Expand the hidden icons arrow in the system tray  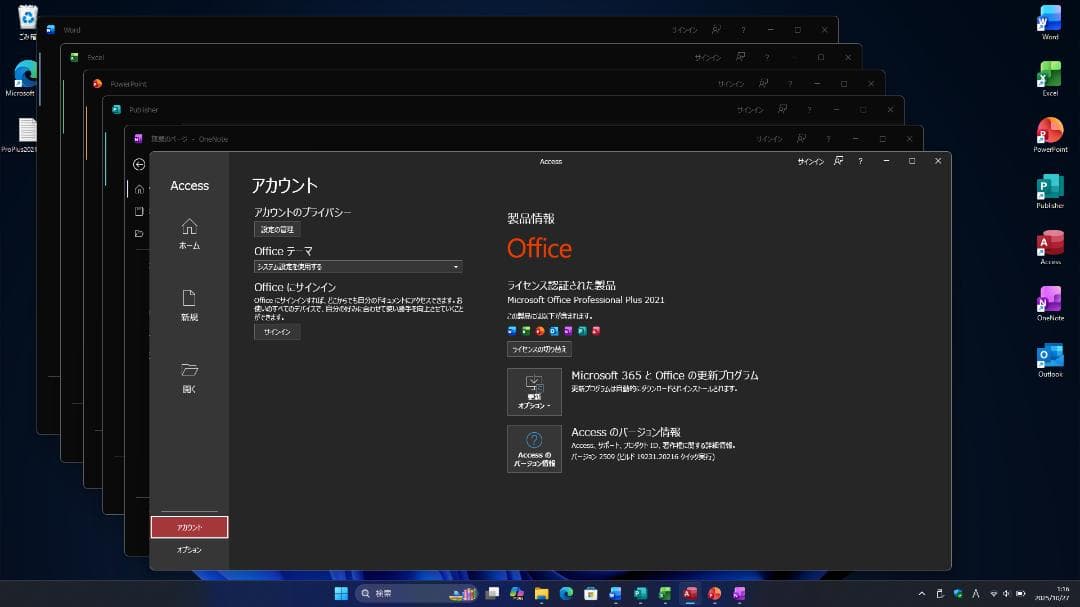(921, 593)
